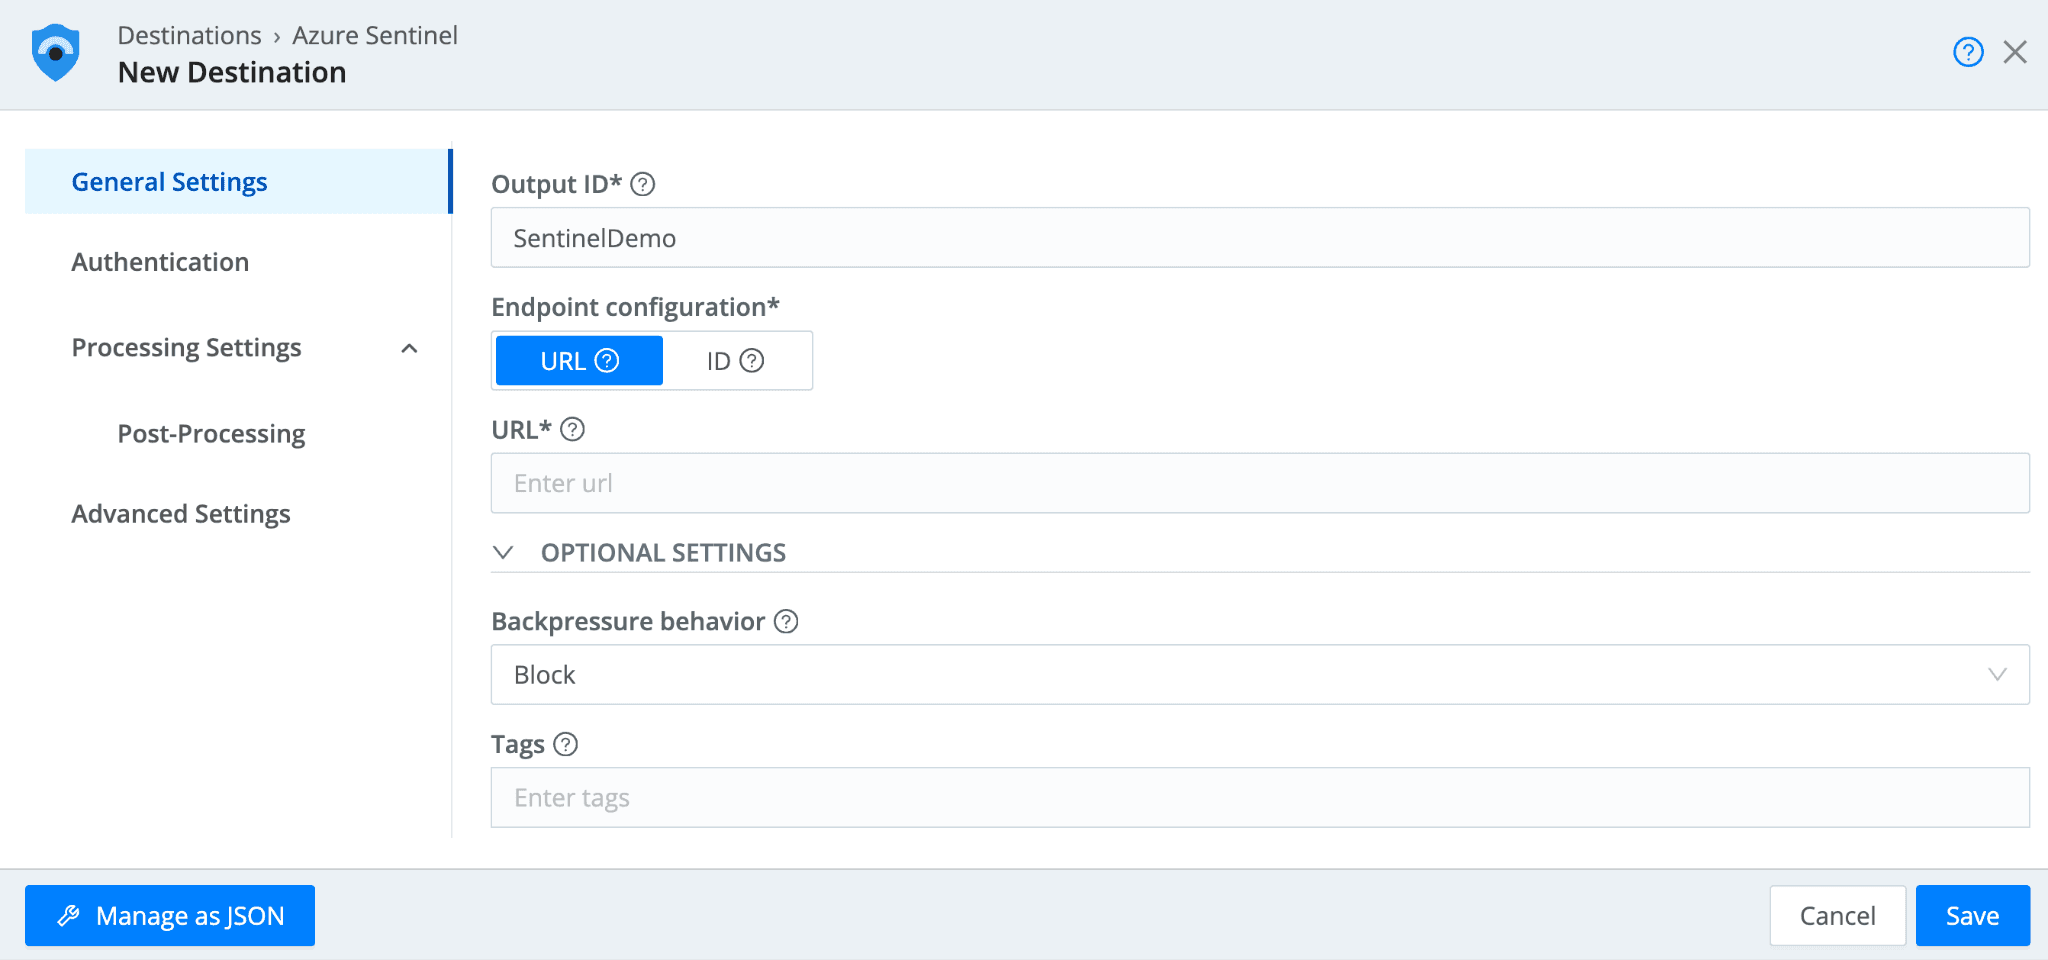Select URL endpoint configuration option
2048x960 pixels.
(x=563, y=361)
